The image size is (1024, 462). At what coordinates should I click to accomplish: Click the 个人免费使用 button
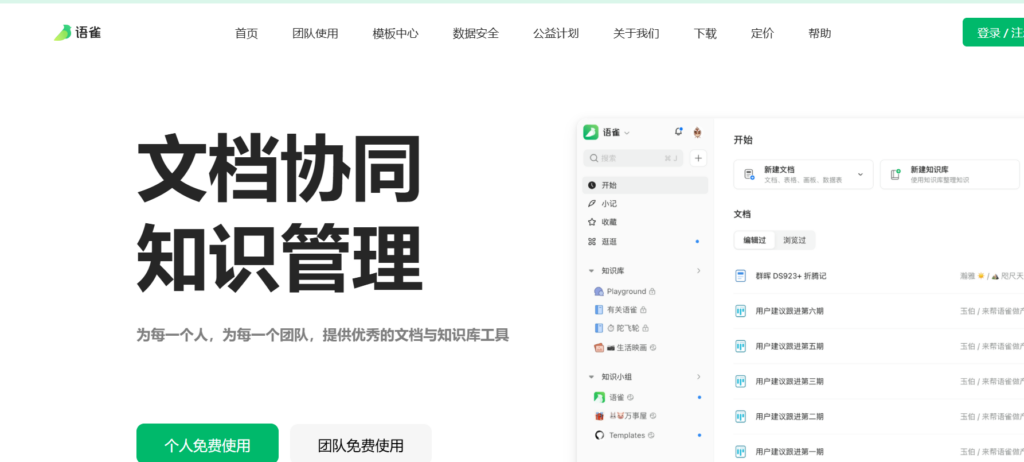(x=207, y=445)
